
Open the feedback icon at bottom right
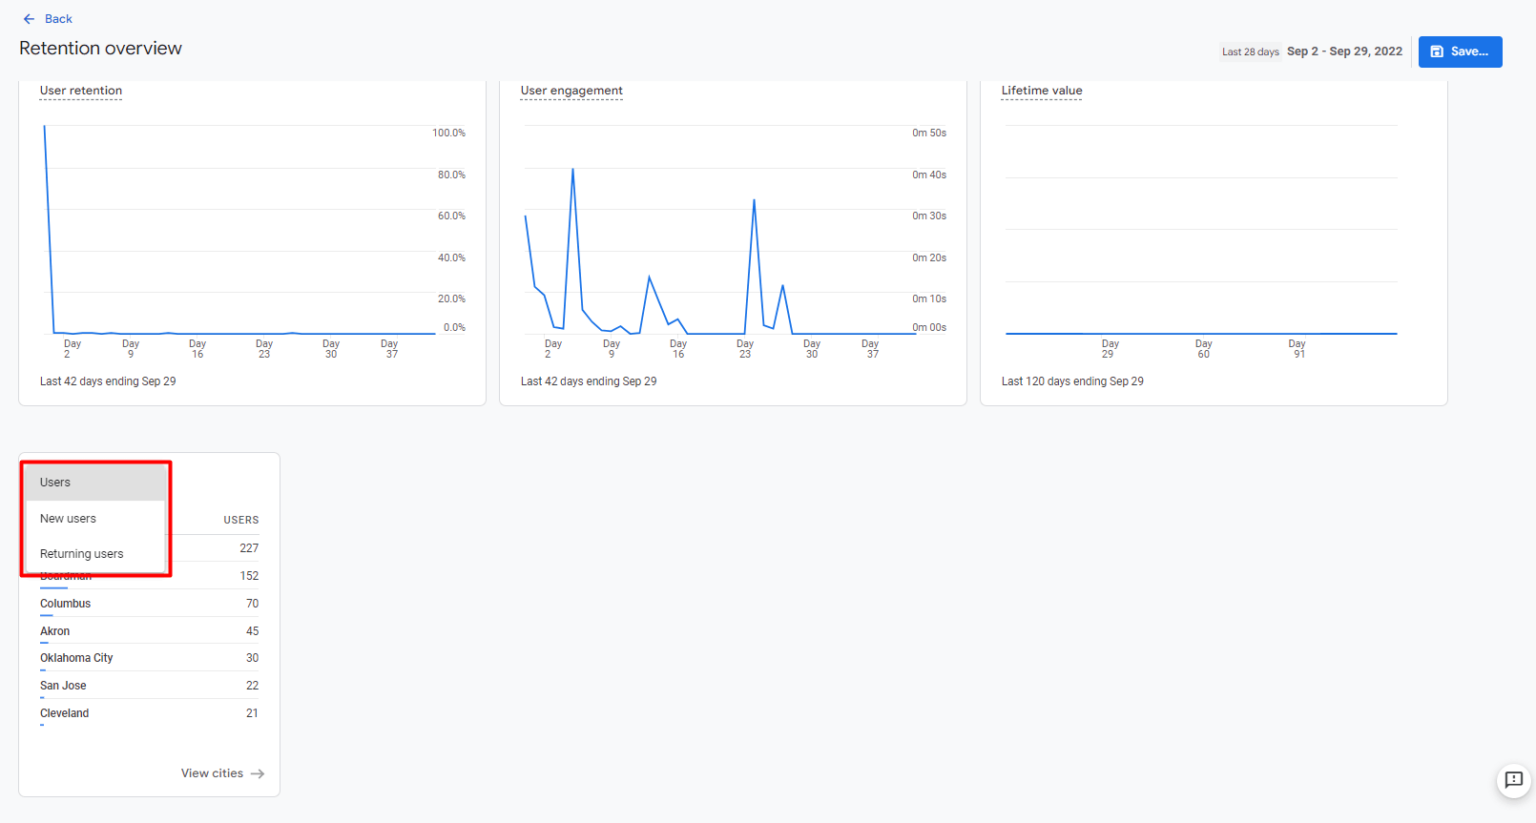pyautogui.click(x=1514, y=780)
